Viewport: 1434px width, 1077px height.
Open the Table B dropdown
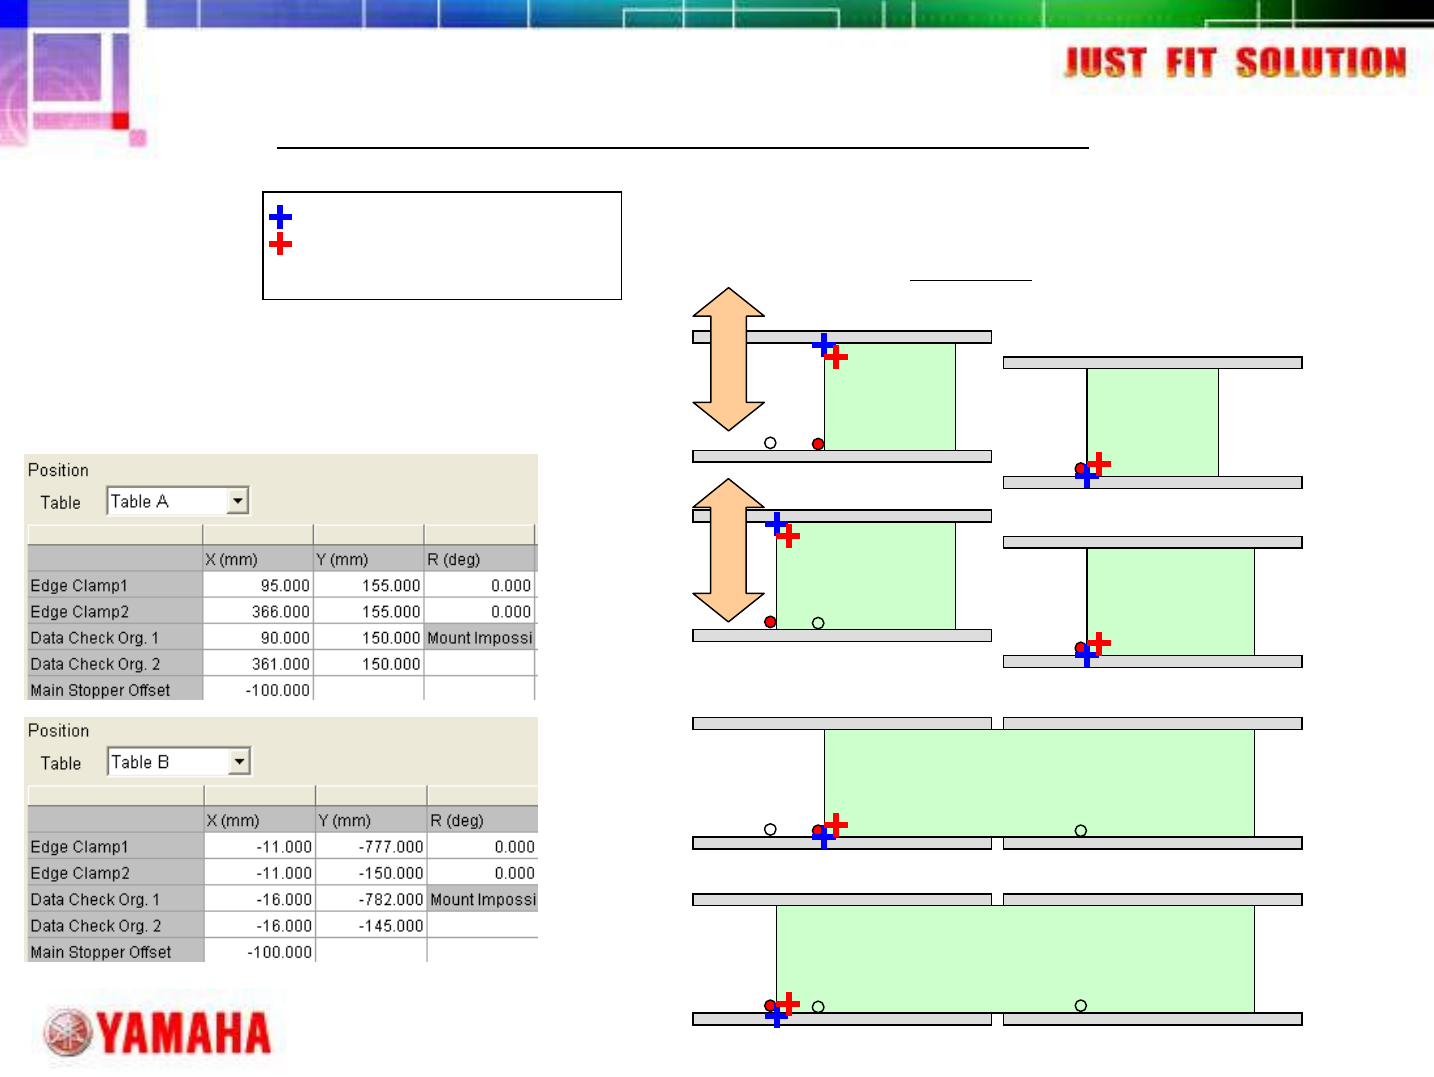pos(239,762)
